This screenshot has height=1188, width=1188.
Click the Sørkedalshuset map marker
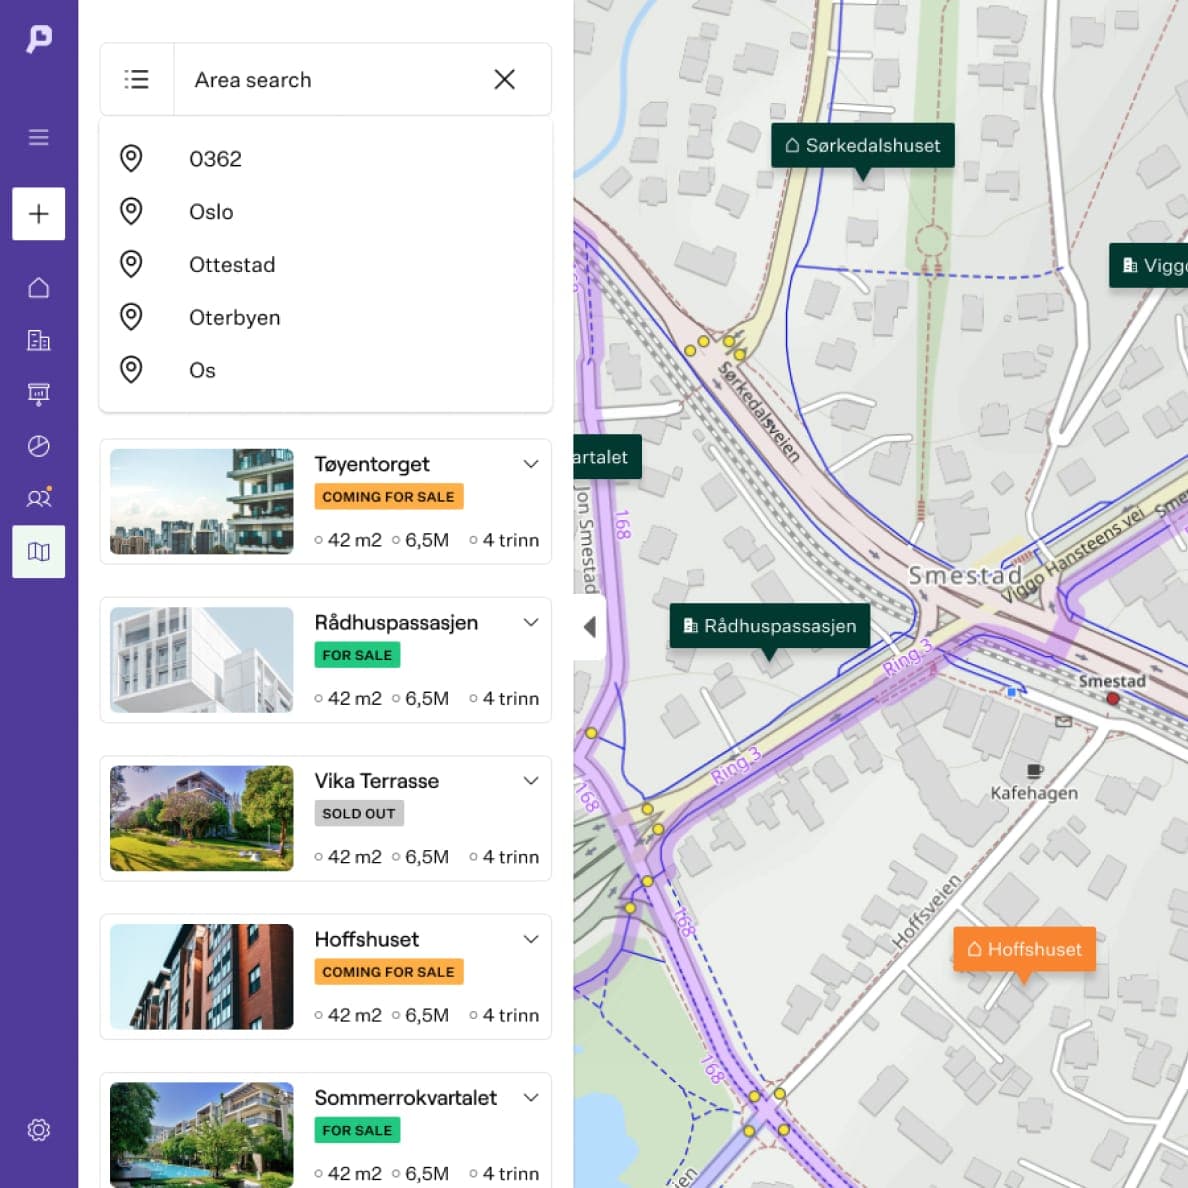tap(862, 146)
